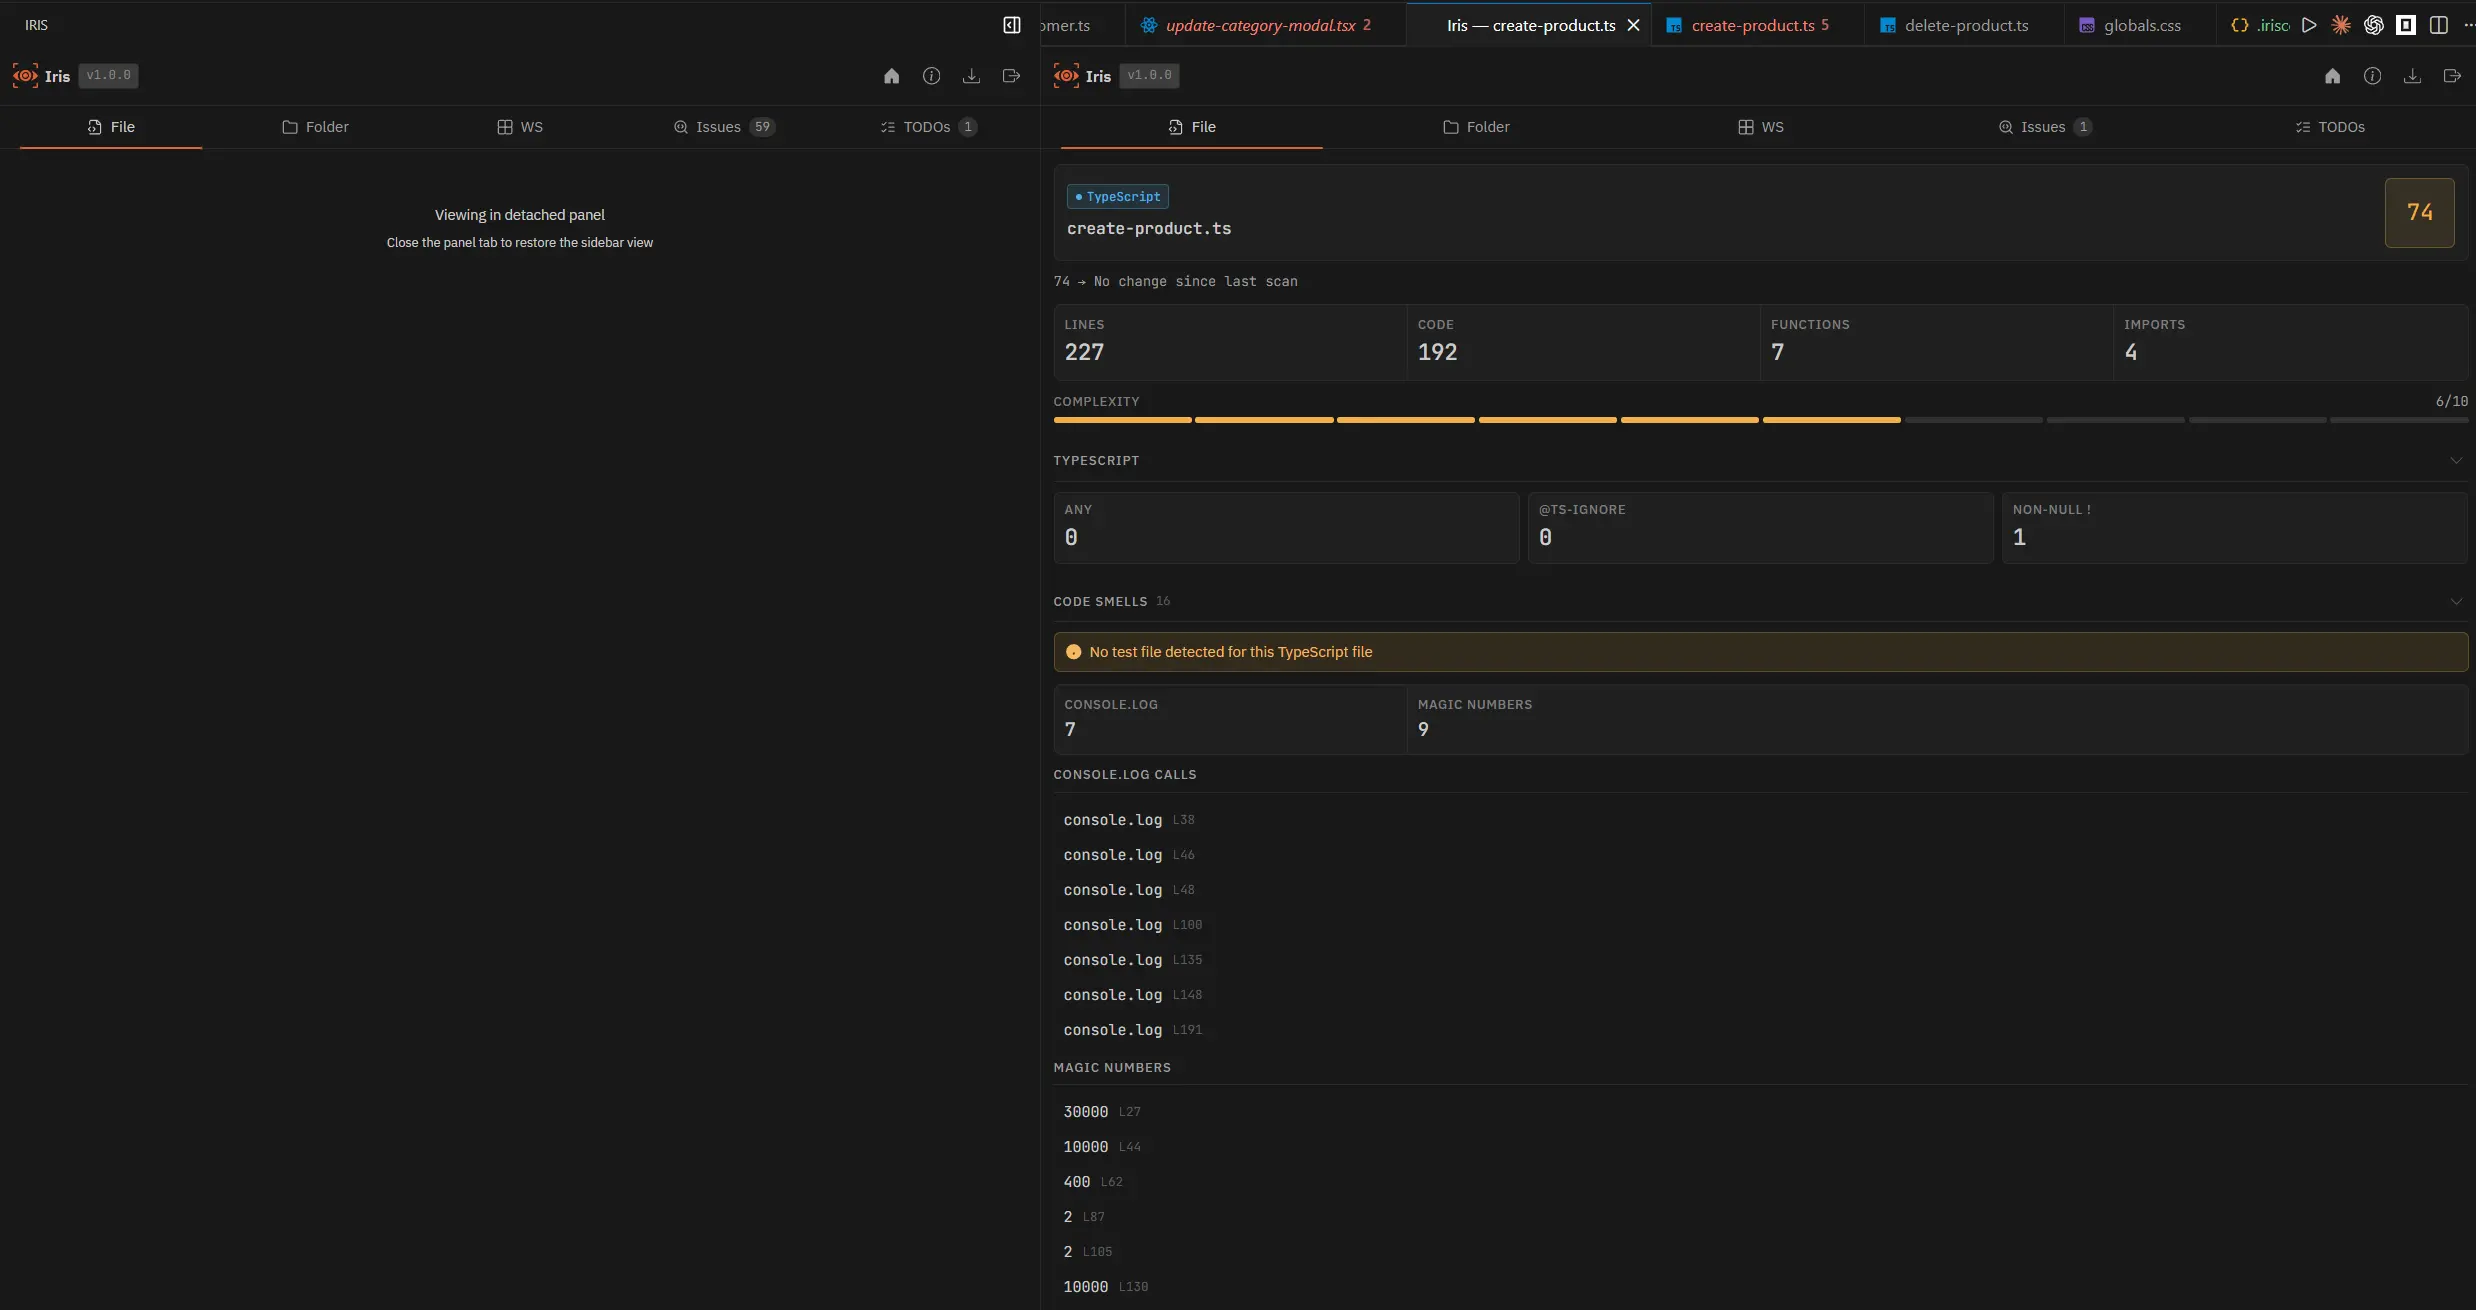Click the Iris eye logo in the left sidebar

pos(25,75)
